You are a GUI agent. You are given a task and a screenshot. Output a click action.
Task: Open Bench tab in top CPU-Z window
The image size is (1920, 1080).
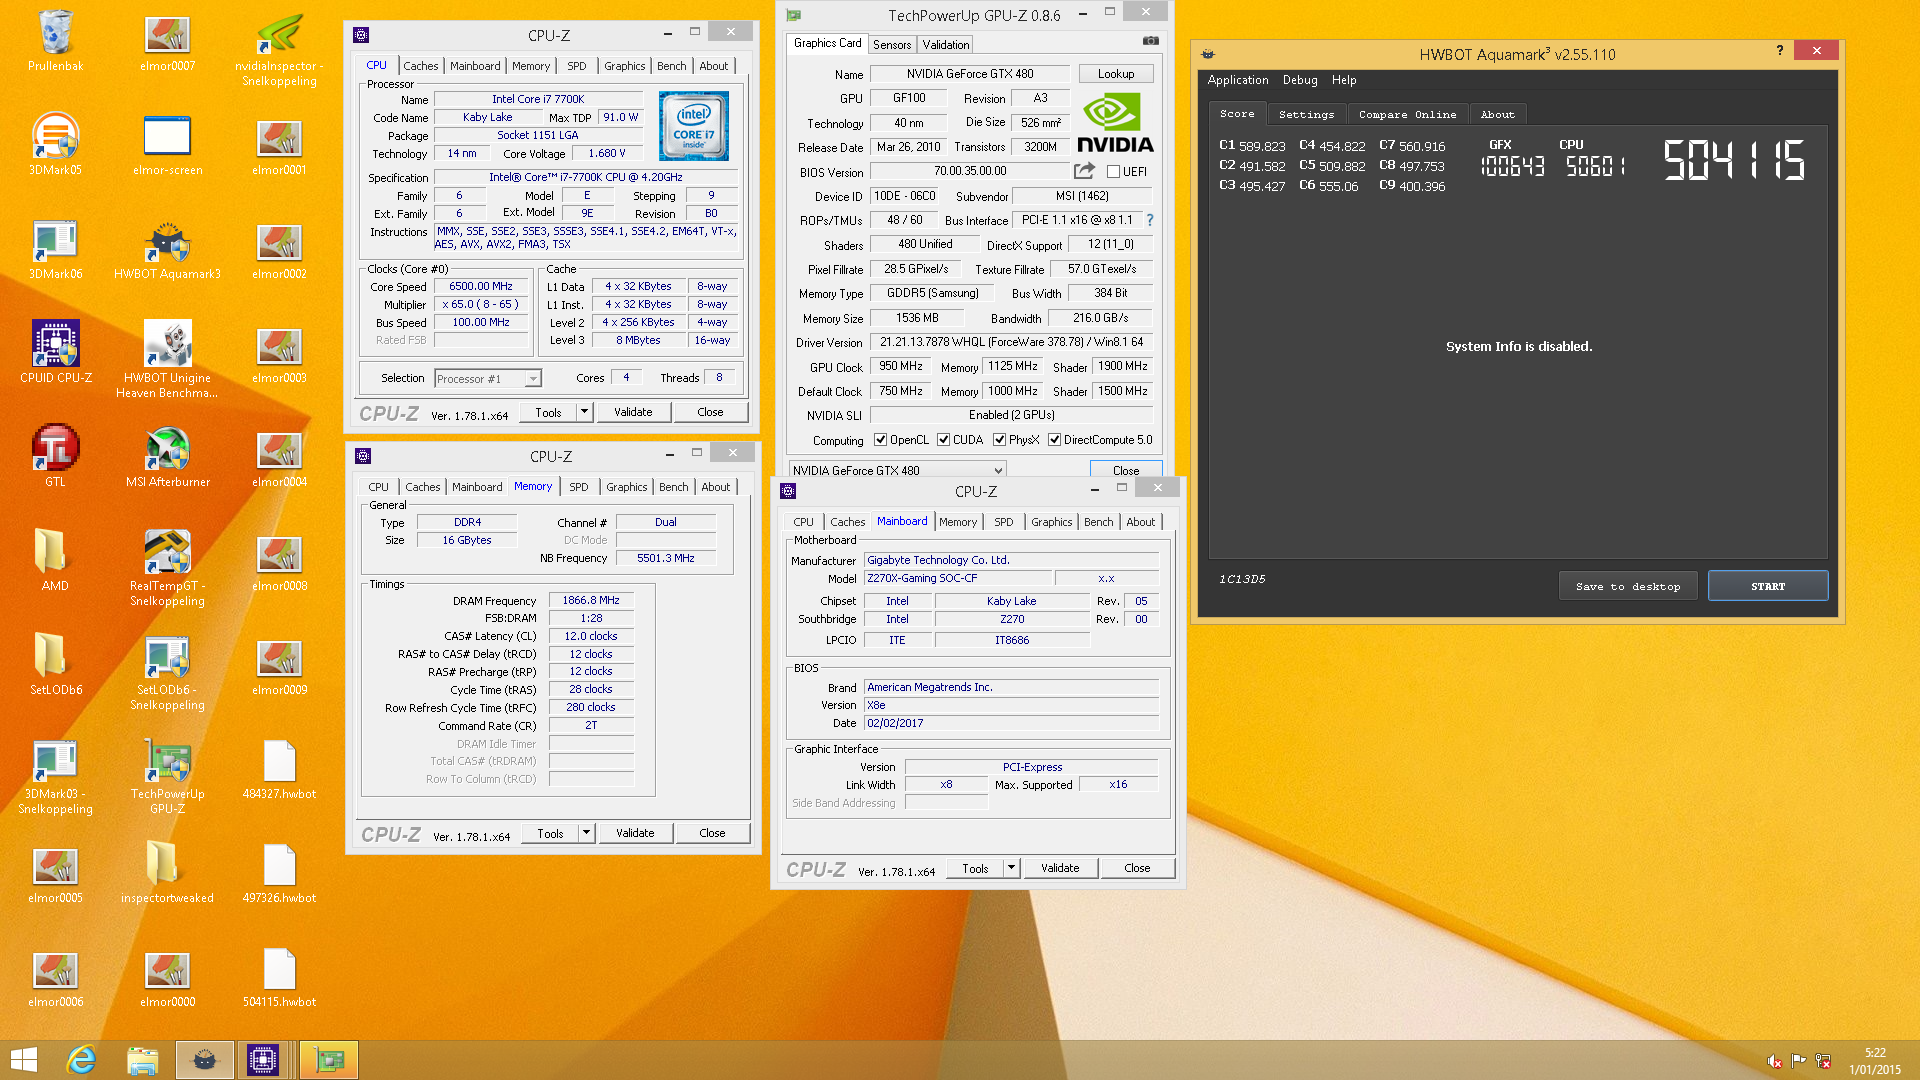click(672, 66)
